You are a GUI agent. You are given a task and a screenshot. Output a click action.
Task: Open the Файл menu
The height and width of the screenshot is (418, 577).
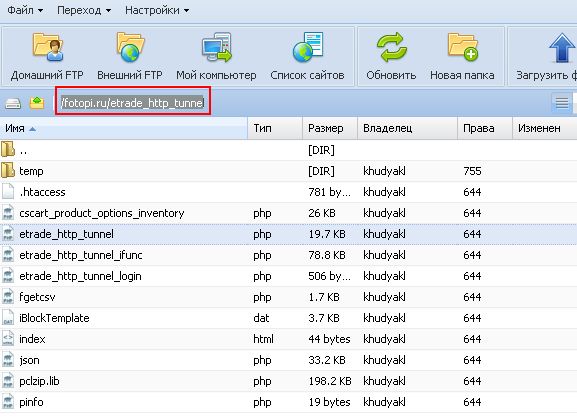(x=25, y=10)
